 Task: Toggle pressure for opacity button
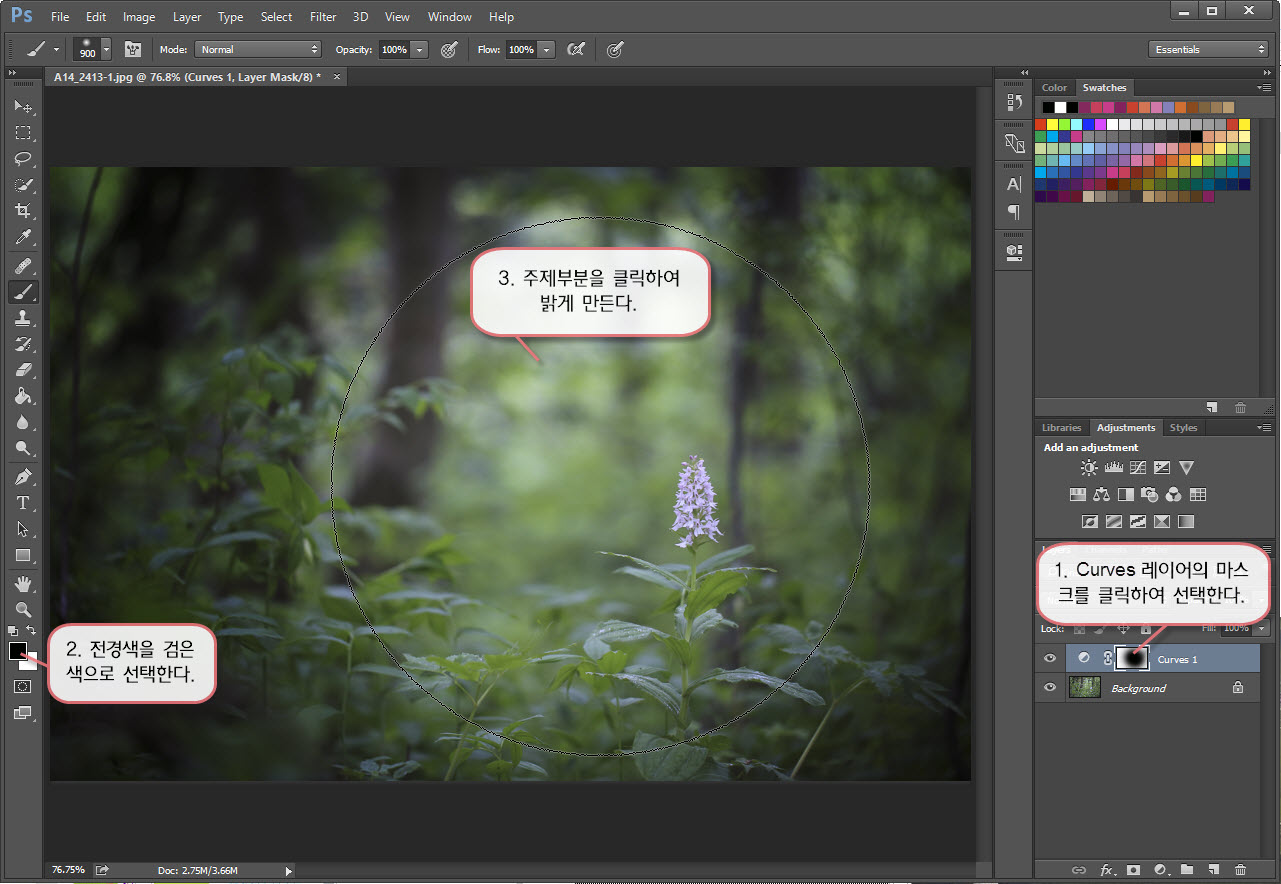[x=449, y=49]
